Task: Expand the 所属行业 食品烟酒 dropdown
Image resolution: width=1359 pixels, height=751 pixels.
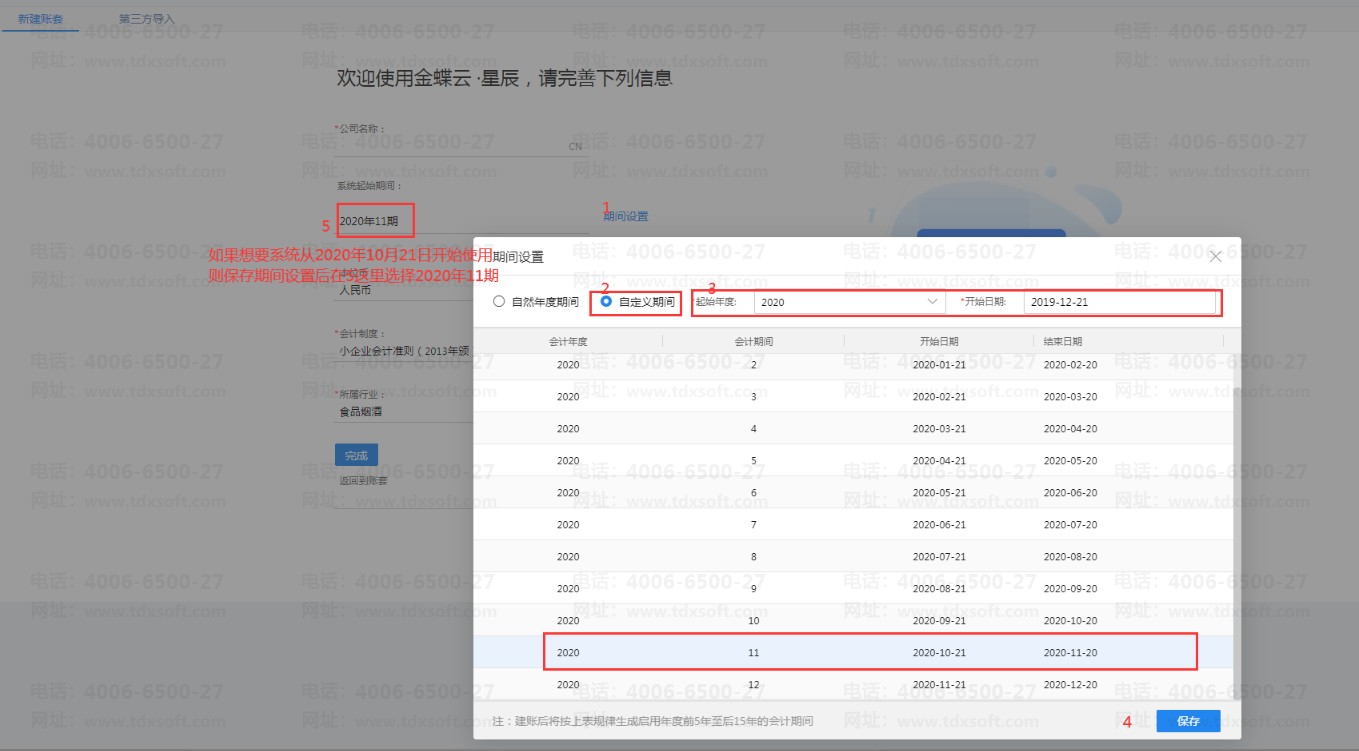Action: click(404, 410)
